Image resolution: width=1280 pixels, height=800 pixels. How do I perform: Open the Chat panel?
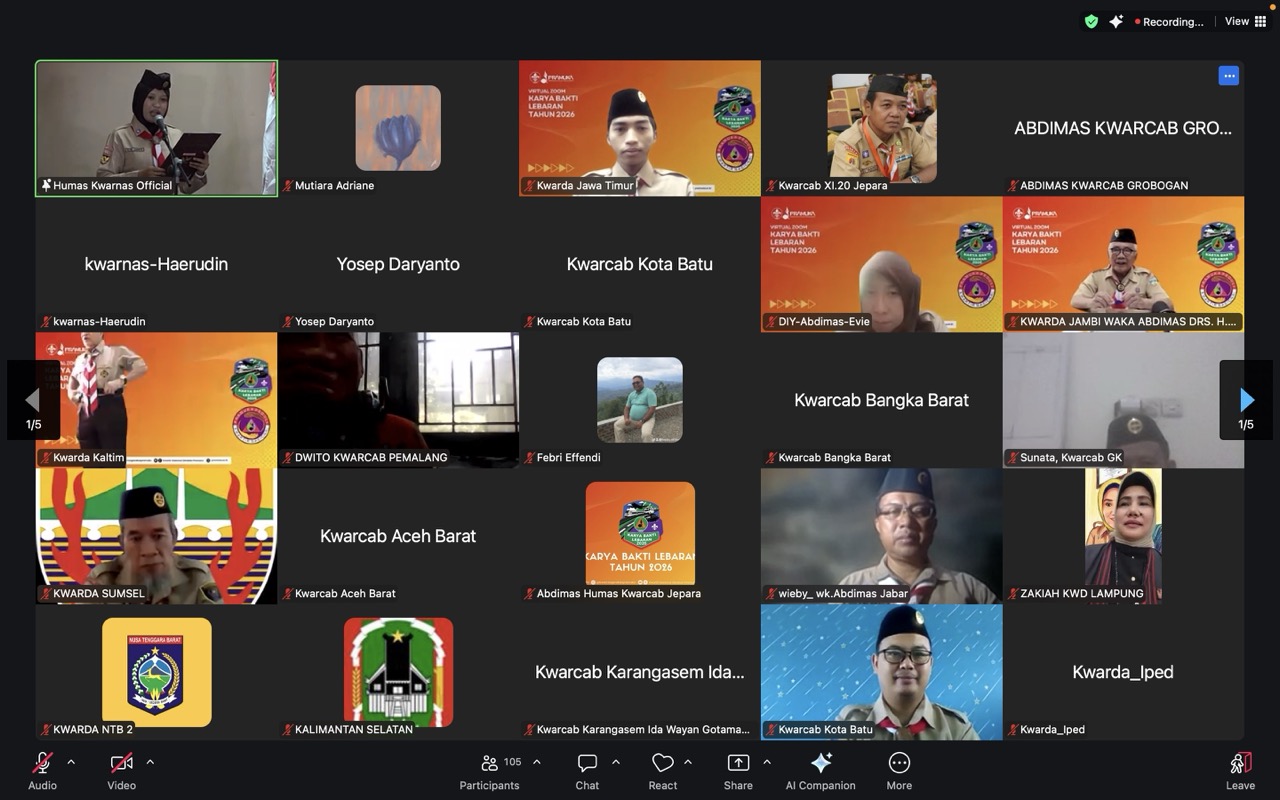click(587, 763)
